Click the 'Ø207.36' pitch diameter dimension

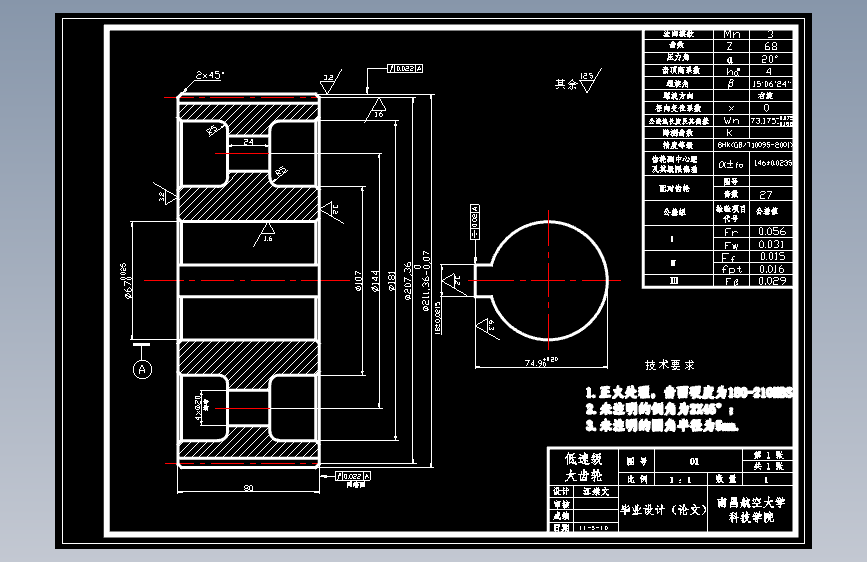[408, 281]
